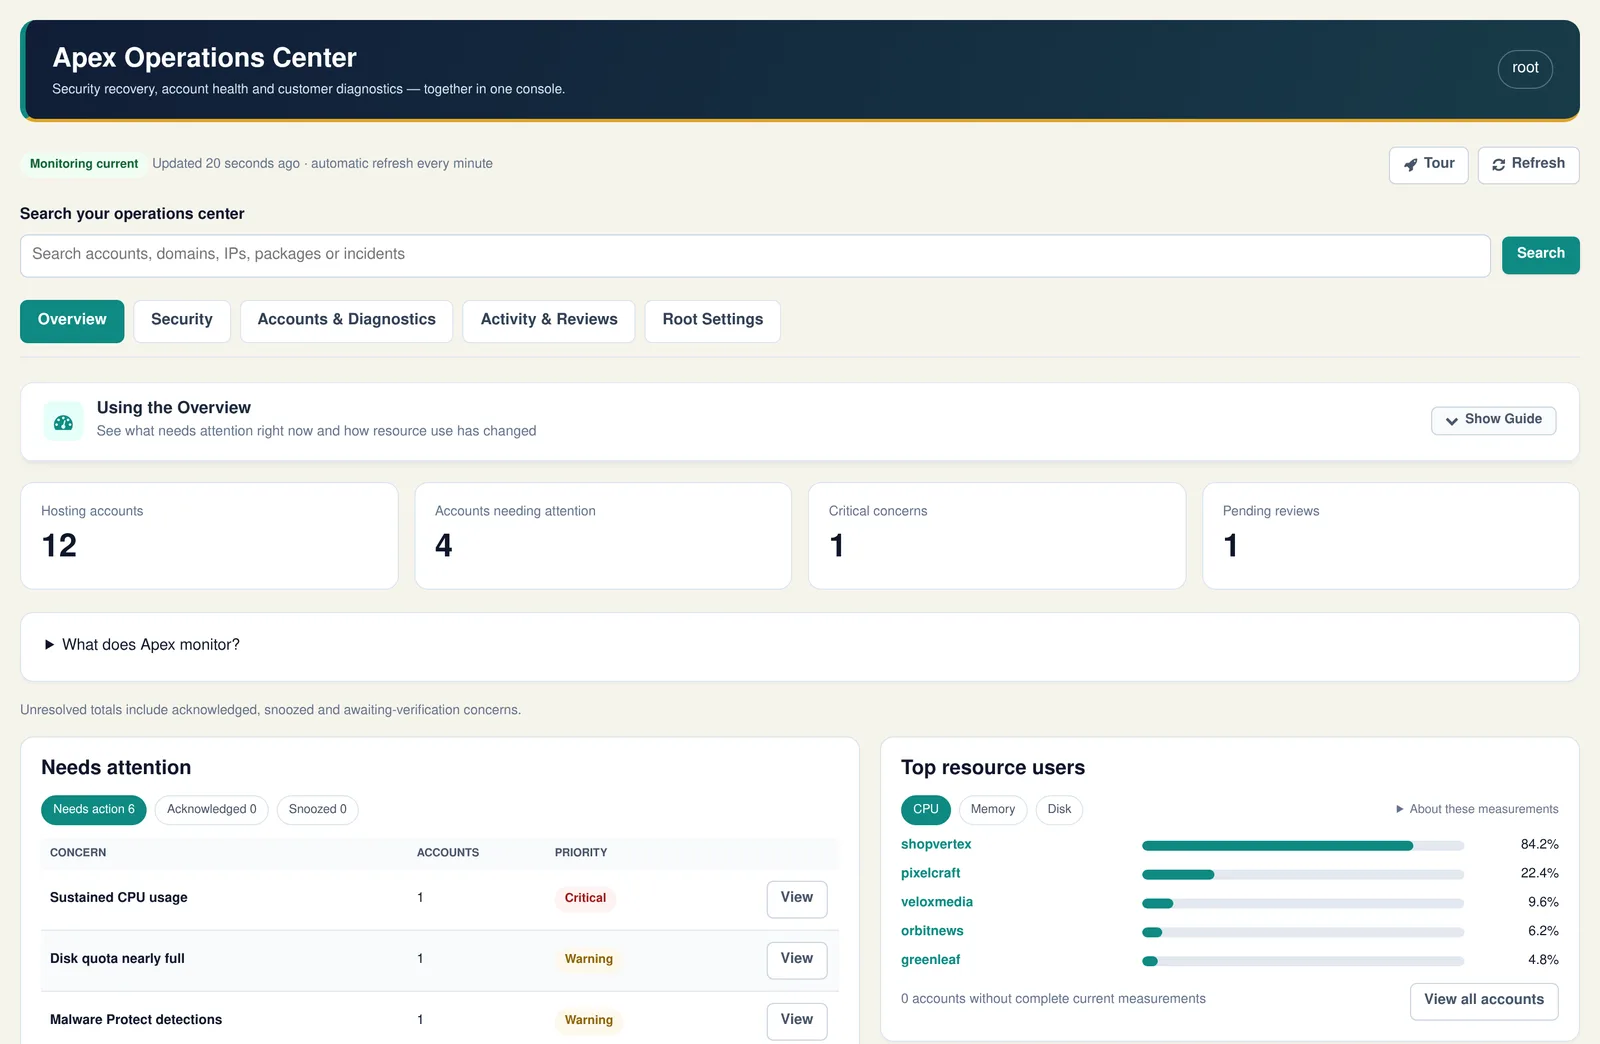View the Malware Protect detections concern

click(797, 1021)
